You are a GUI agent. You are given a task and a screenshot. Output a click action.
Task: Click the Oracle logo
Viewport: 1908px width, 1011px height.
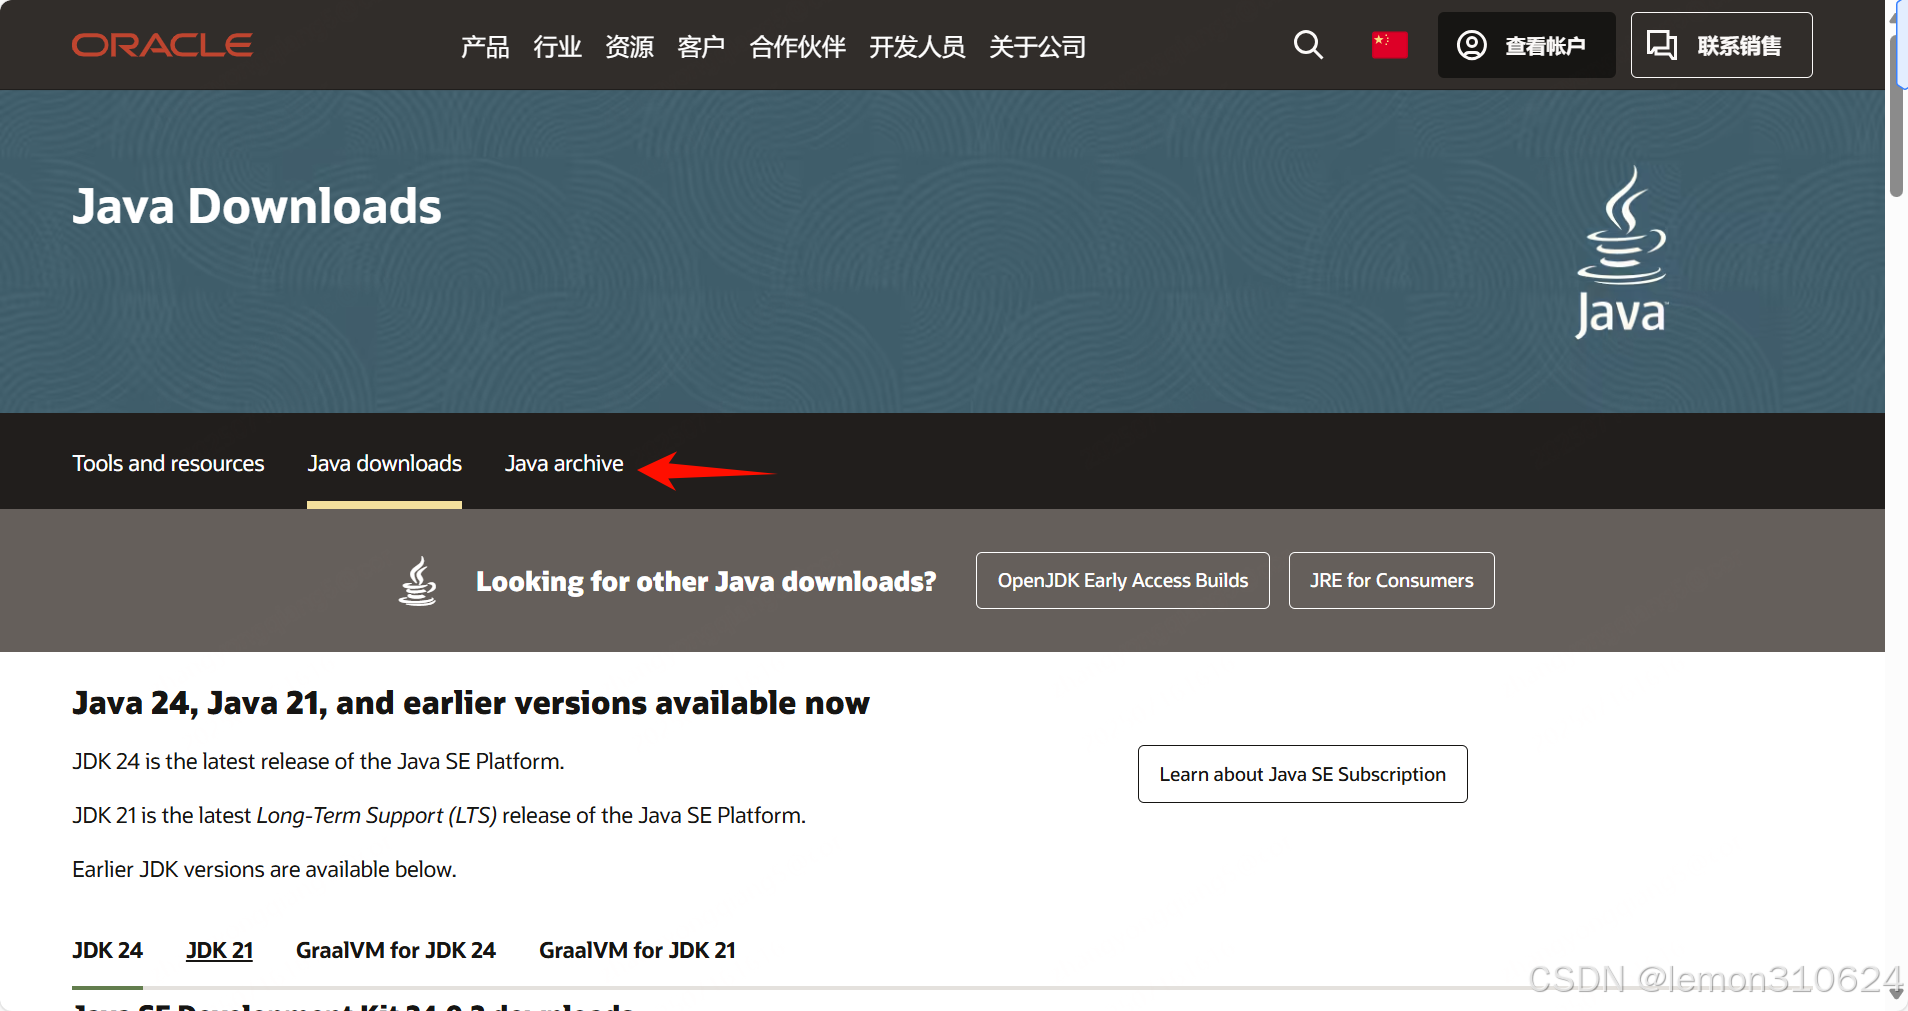pyautogui.click(x=162, y=45)
